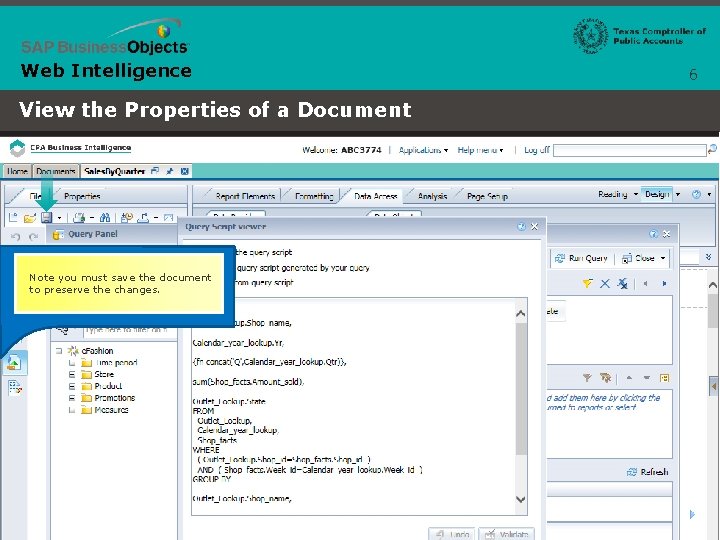Viewport: 720px width, 540px height.
Task: Click the Save document icon
Action: [x=46, y=217]
